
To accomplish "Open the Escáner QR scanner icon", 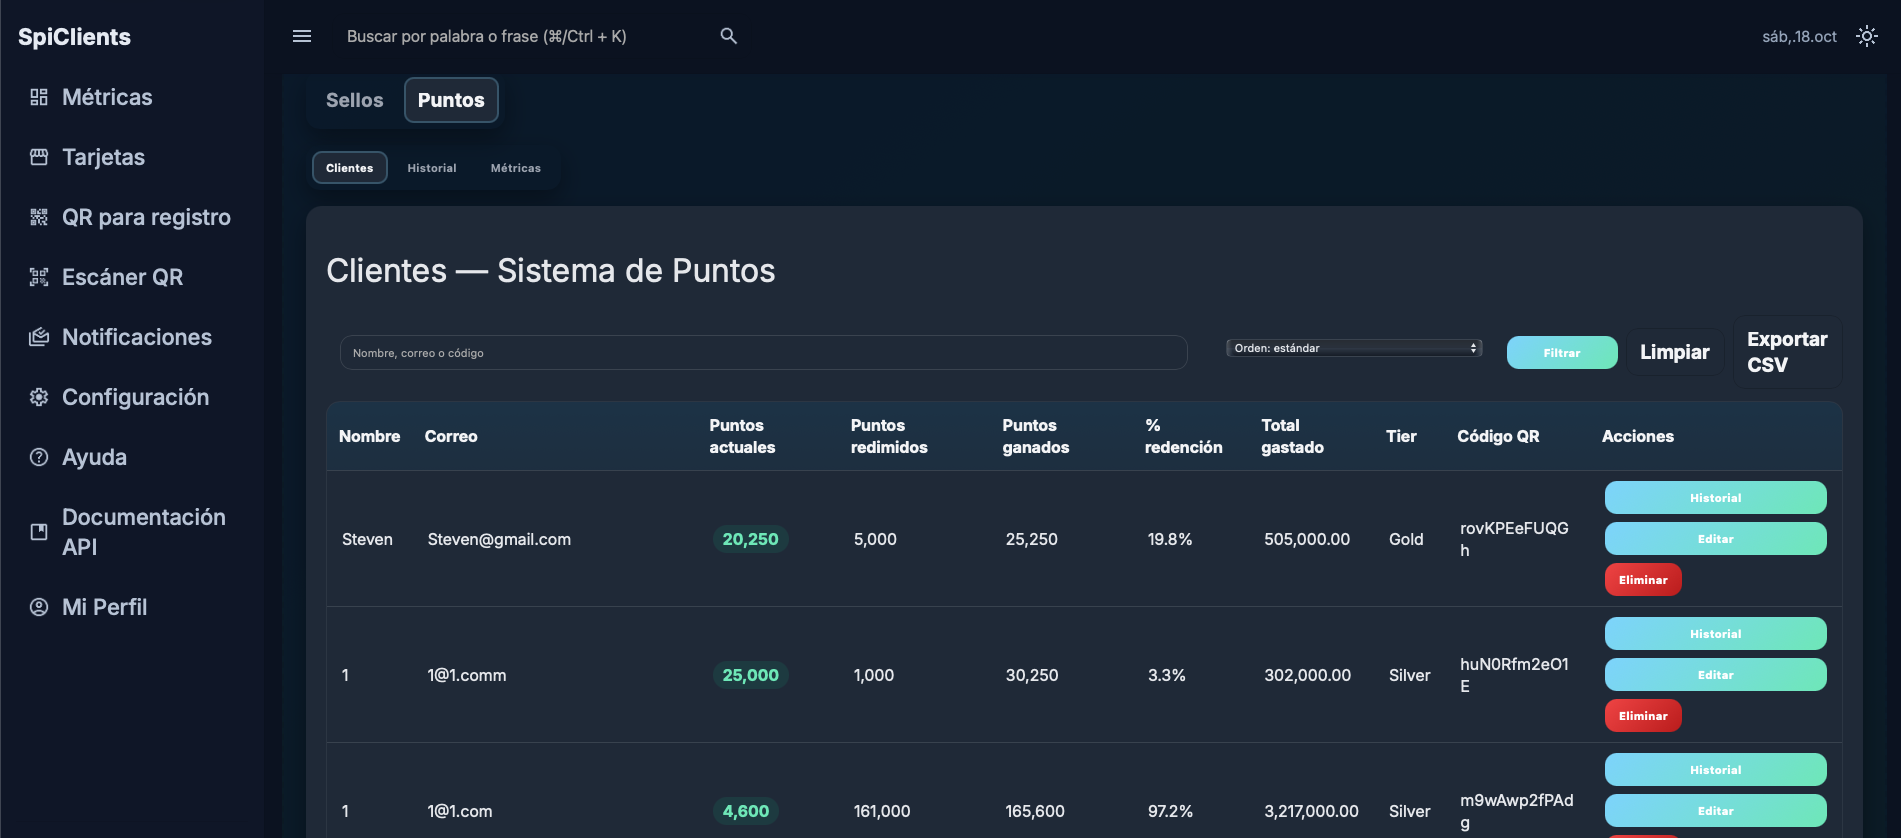I will click(39, 277).
